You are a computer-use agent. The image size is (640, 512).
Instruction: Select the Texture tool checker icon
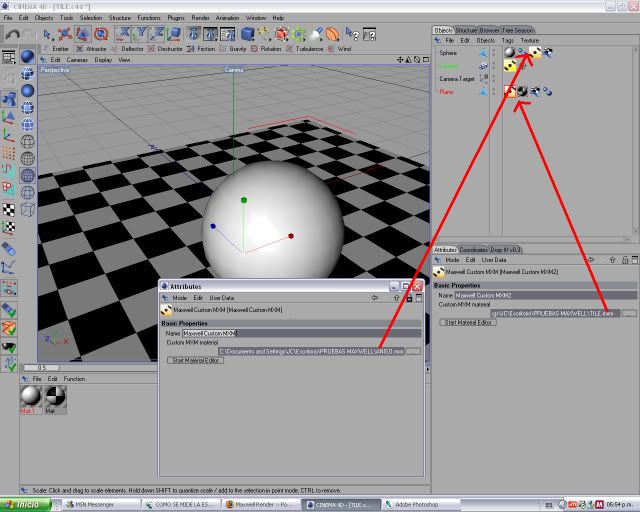[9, 209]
